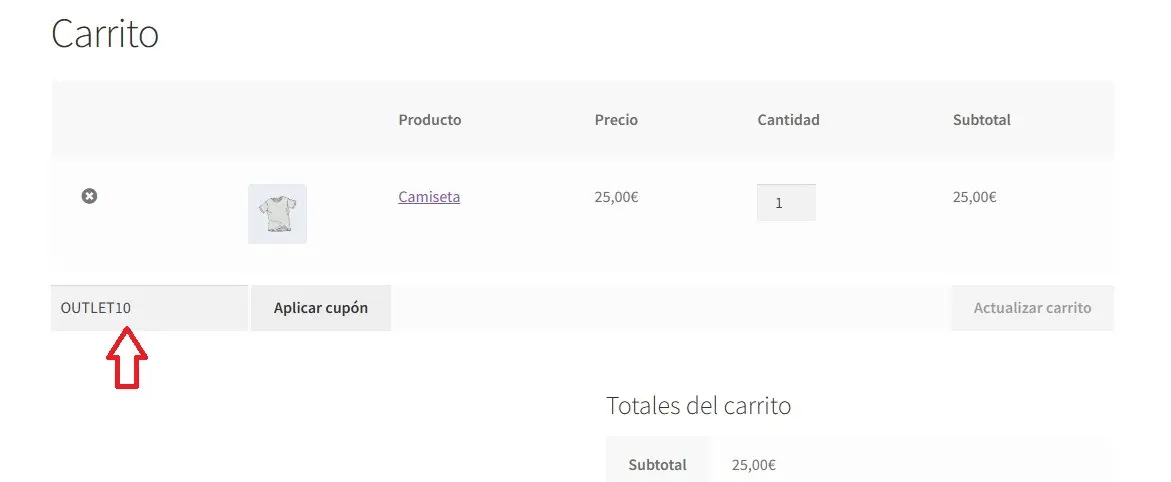Click the 25,00€ value in cart totals
The height and width of the screenshot is (482, 1171).
click(754, 464)
